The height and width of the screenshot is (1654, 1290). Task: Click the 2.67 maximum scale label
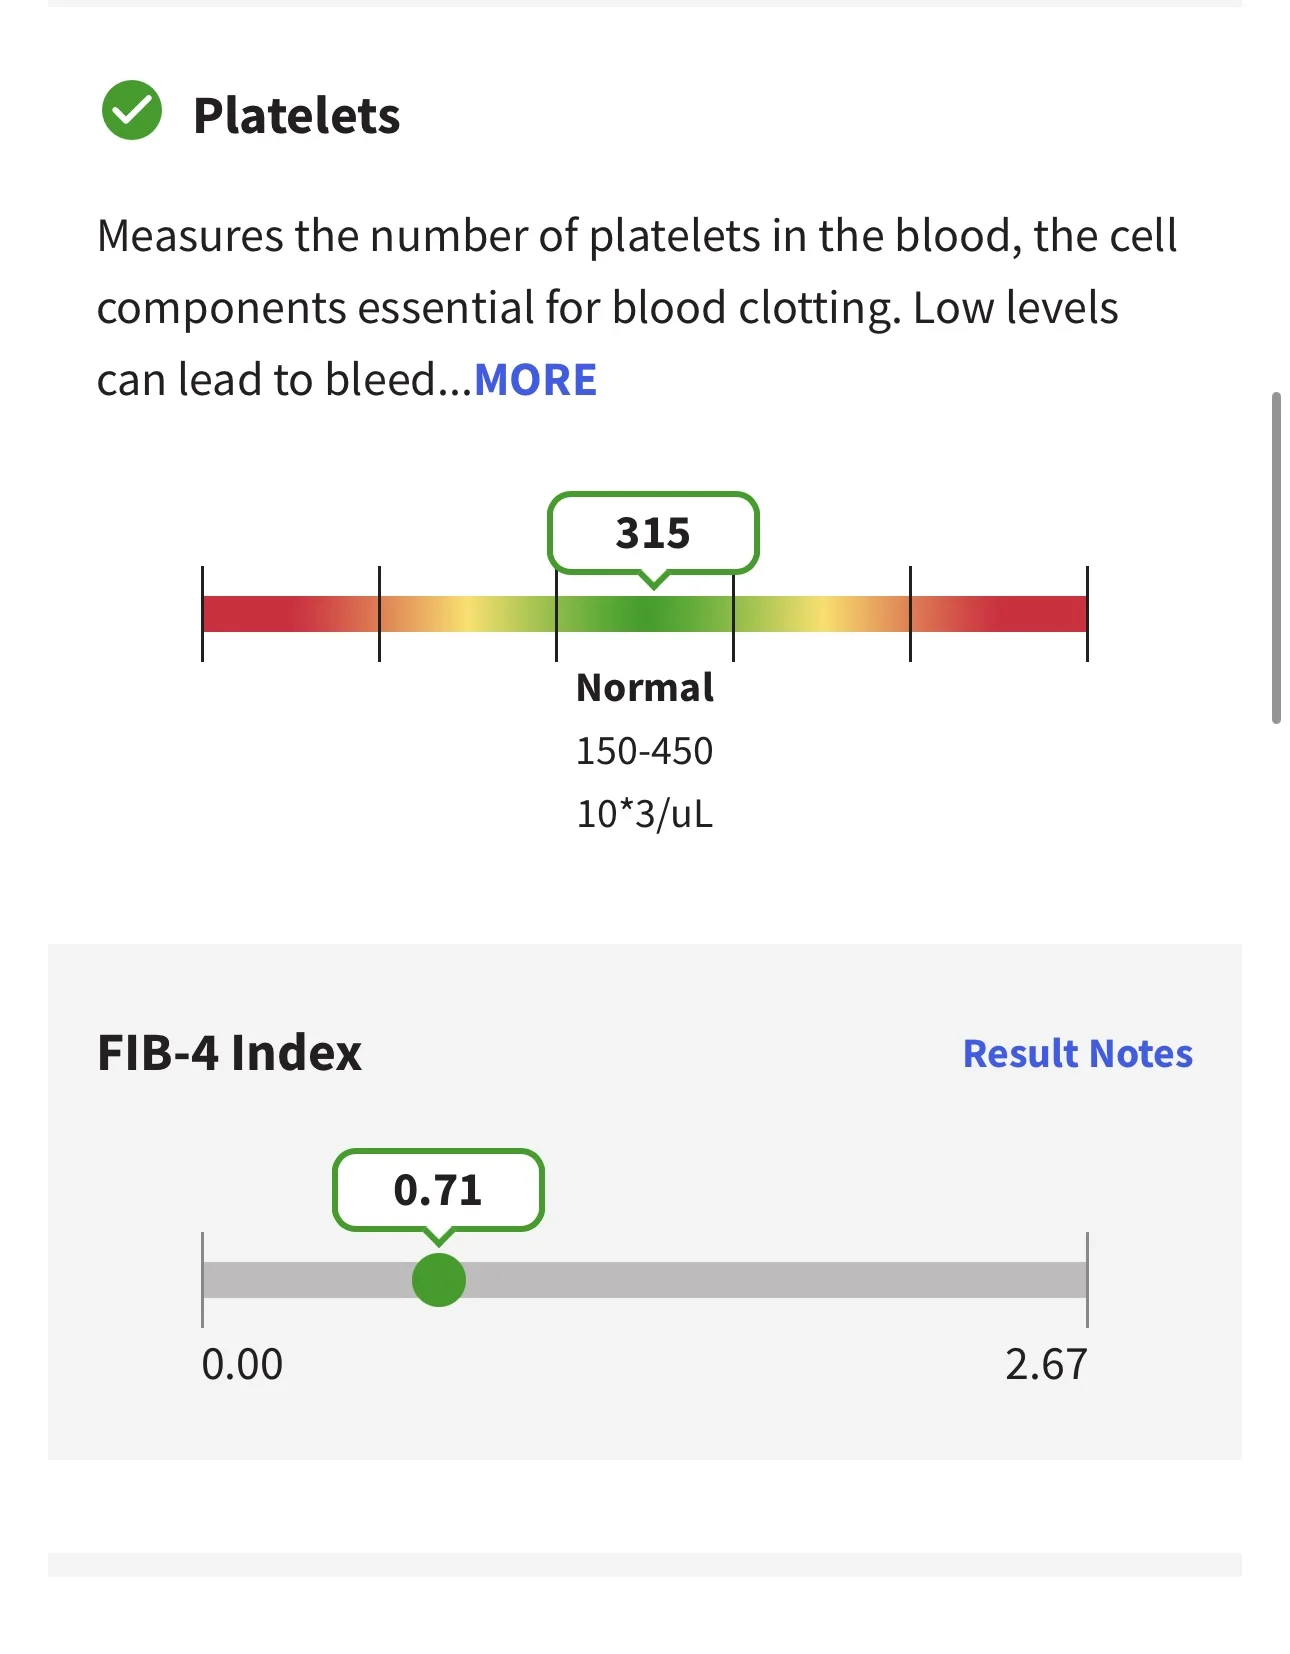coord(1046,1364)
